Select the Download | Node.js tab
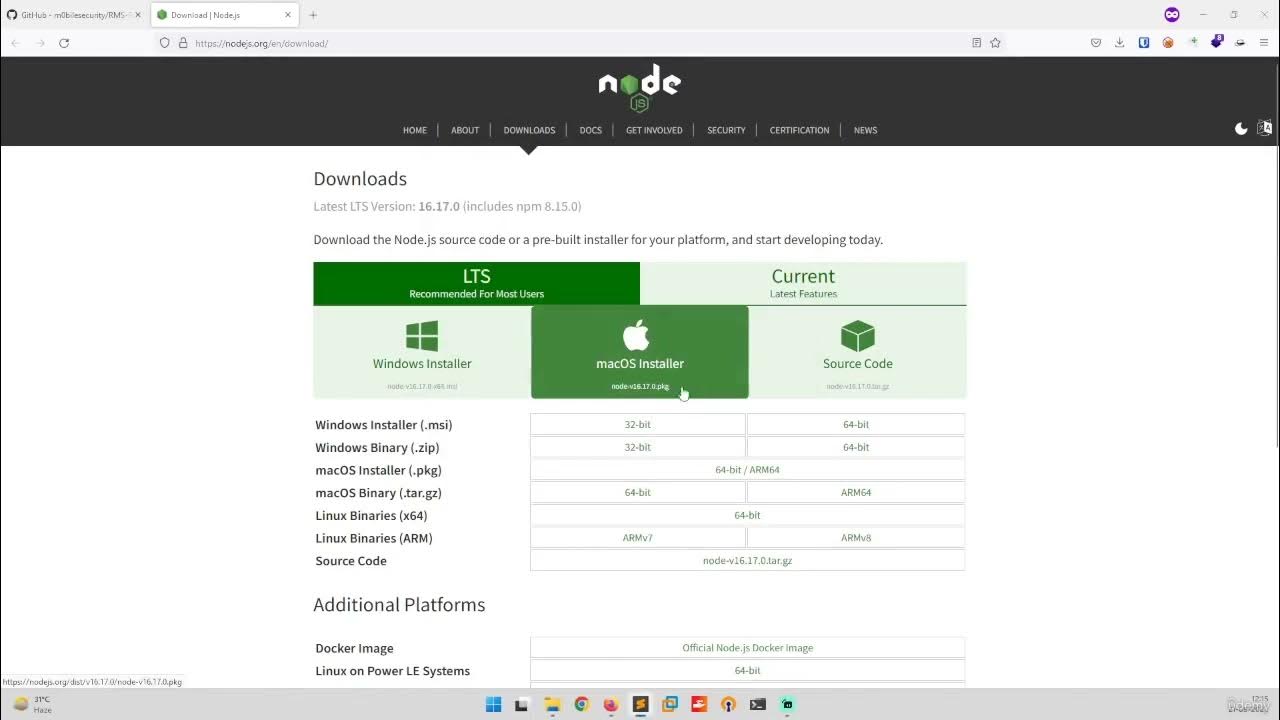Image resolution: width=1280 pixels, height=720 pixels. point(224,15)
